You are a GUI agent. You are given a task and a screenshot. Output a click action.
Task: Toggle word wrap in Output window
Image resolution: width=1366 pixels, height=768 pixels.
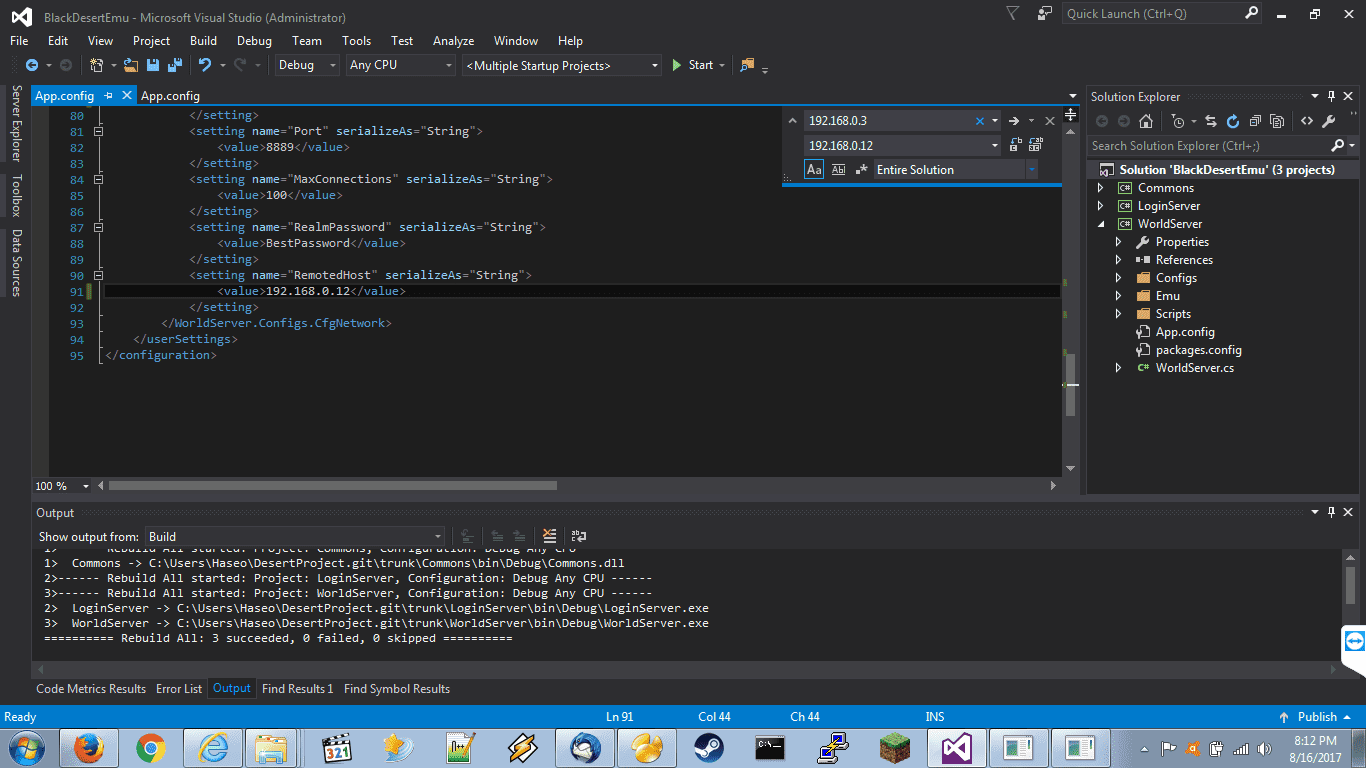[x=578, y=536]
